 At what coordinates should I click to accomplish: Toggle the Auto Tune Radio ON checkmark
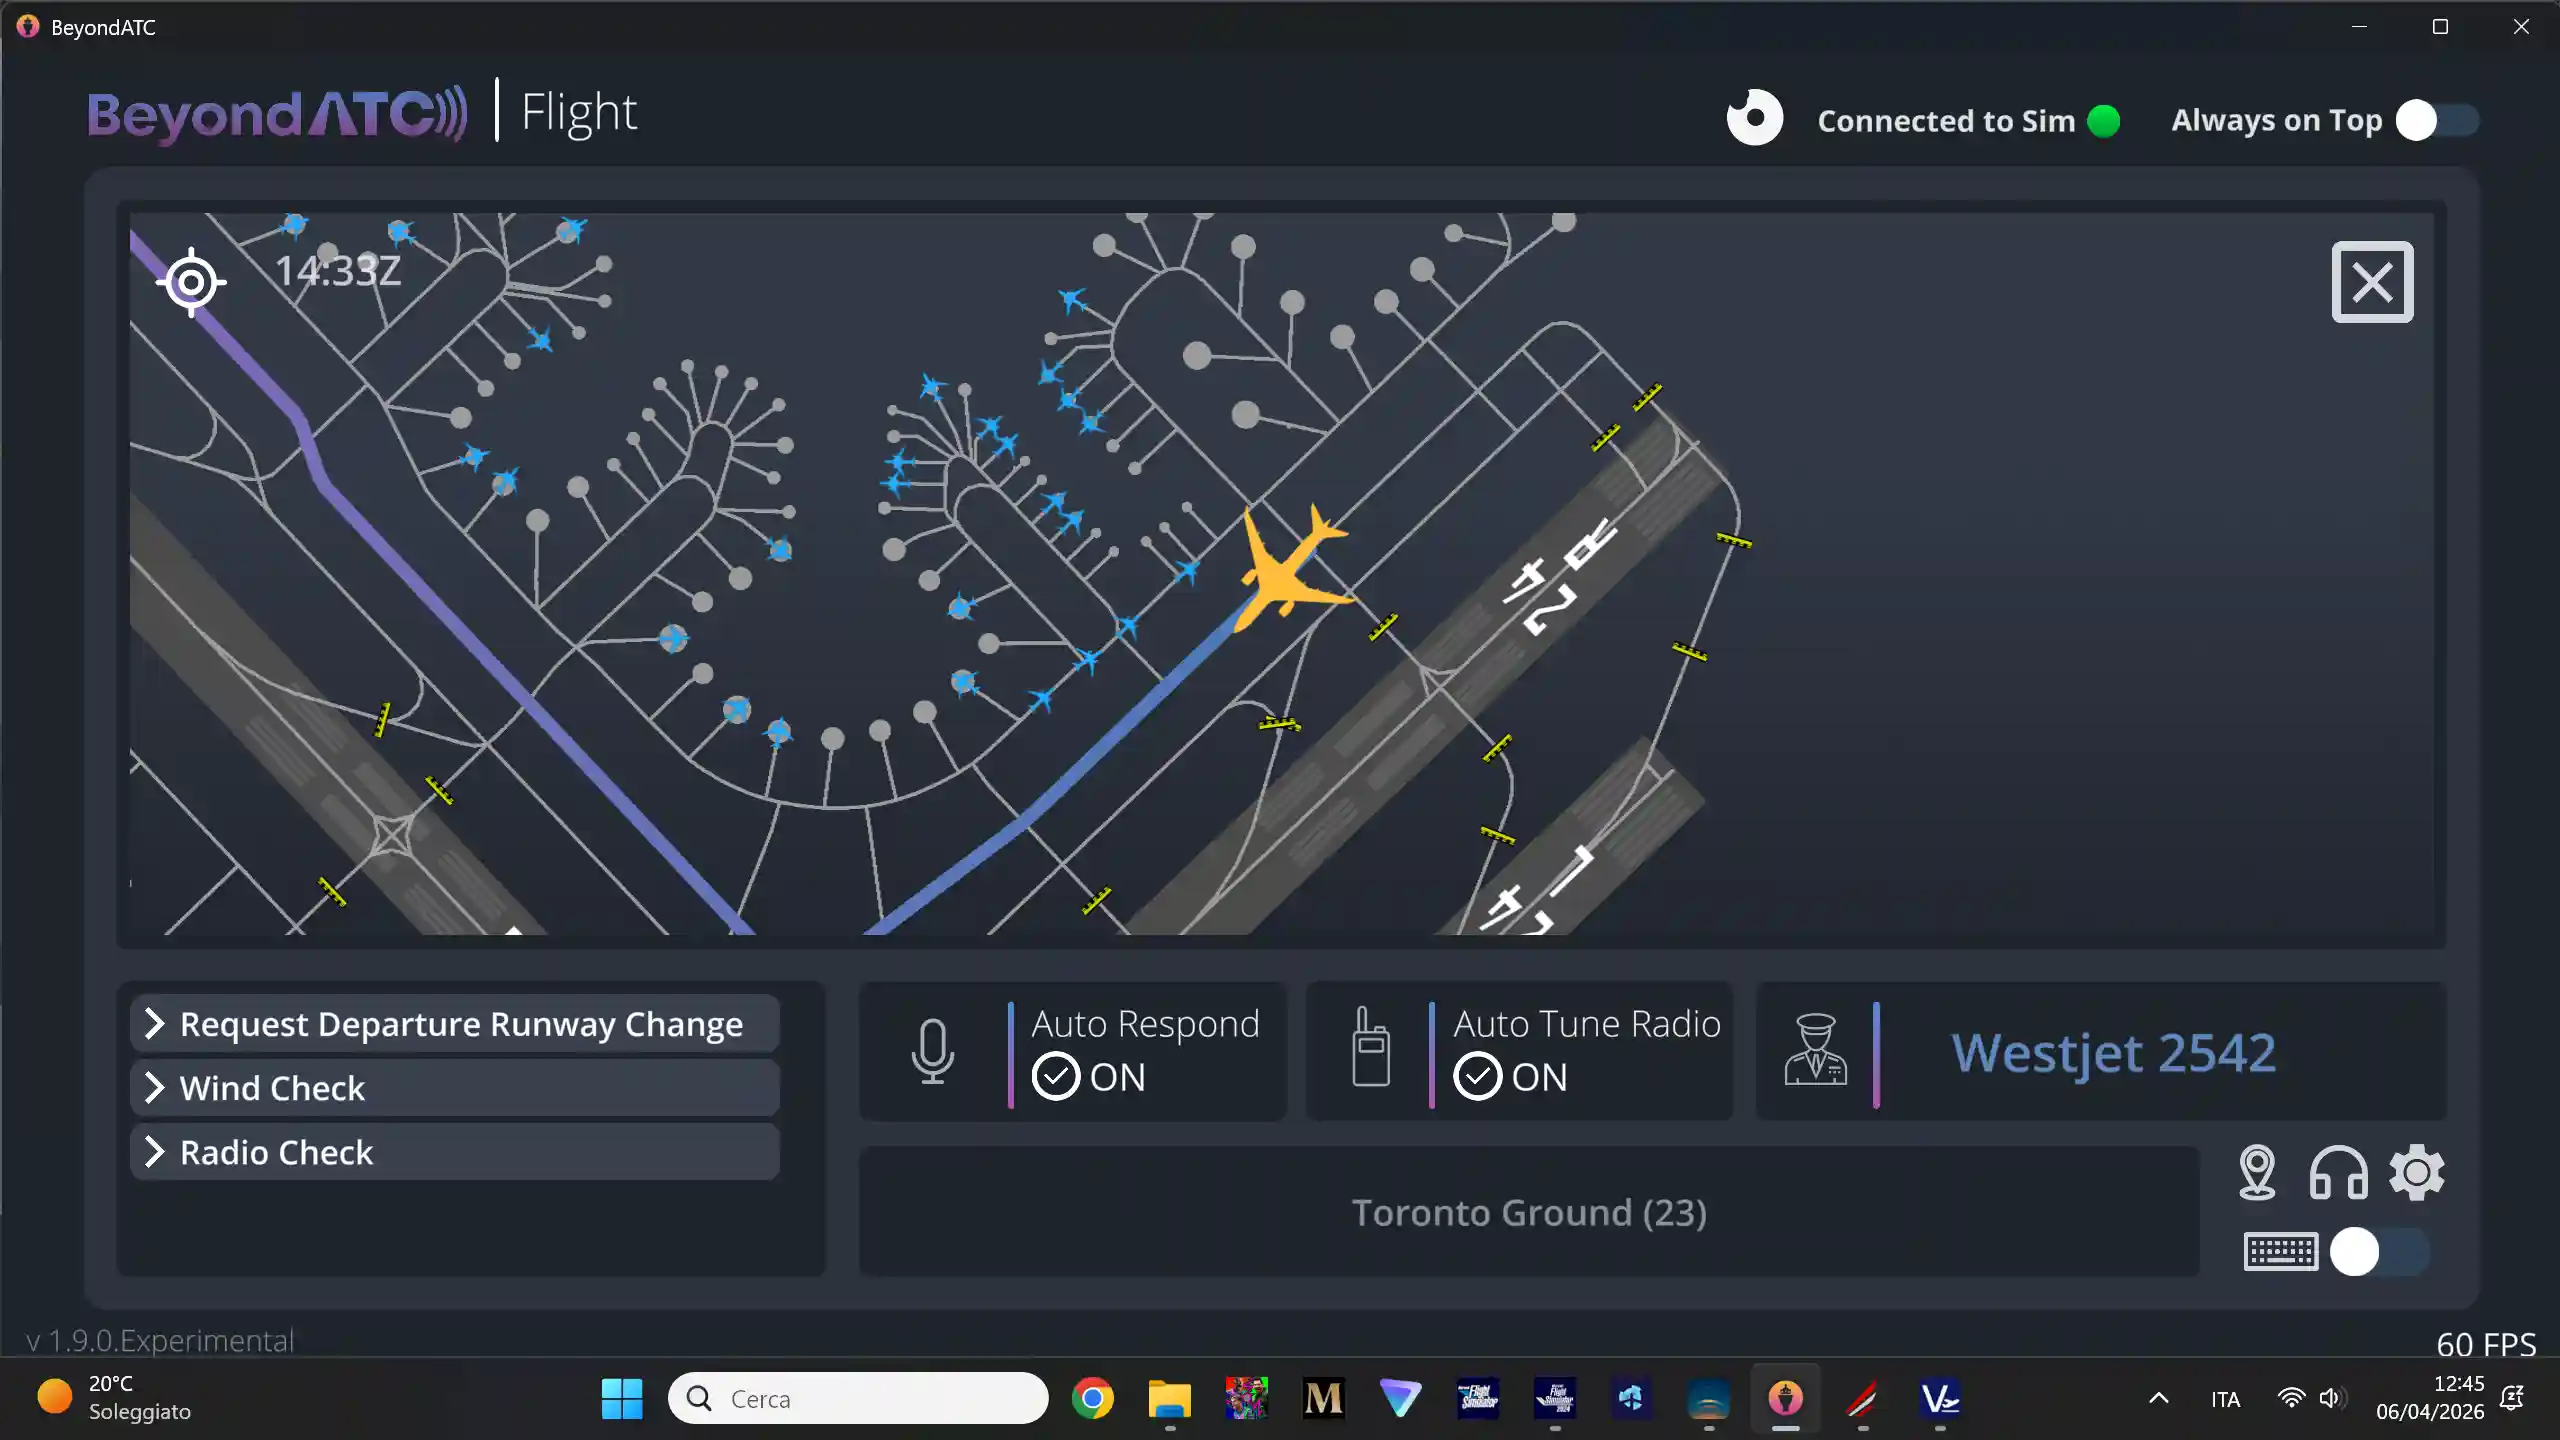tap(1478, 1077)
